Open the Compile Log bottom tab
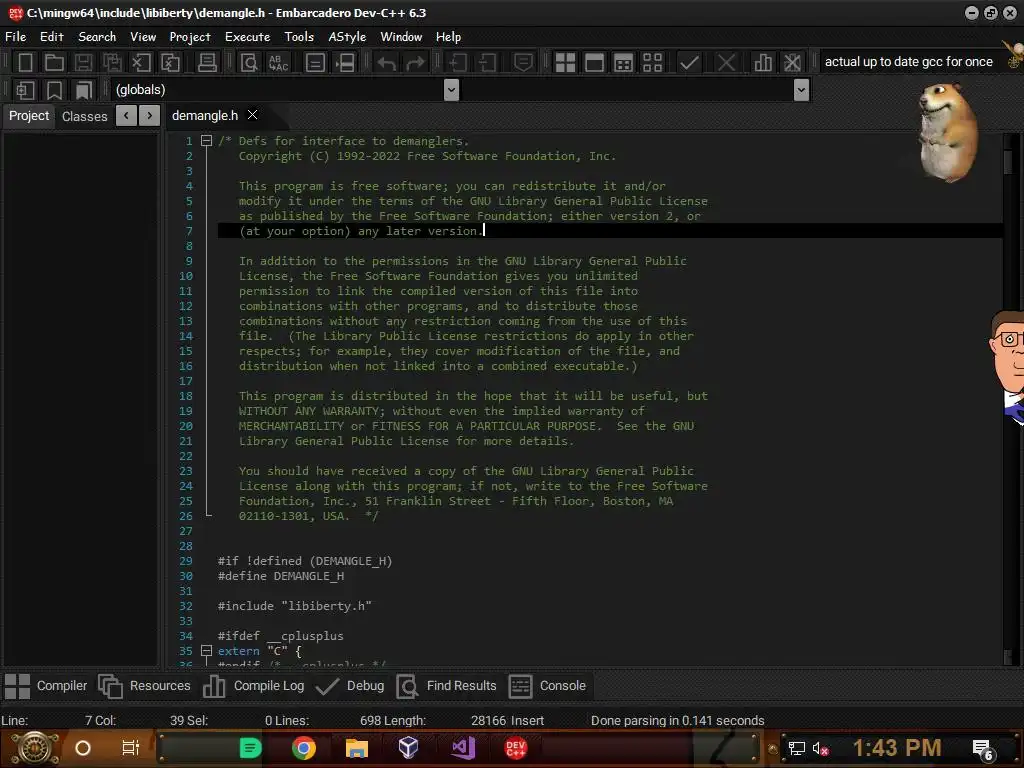 (253, 686)
